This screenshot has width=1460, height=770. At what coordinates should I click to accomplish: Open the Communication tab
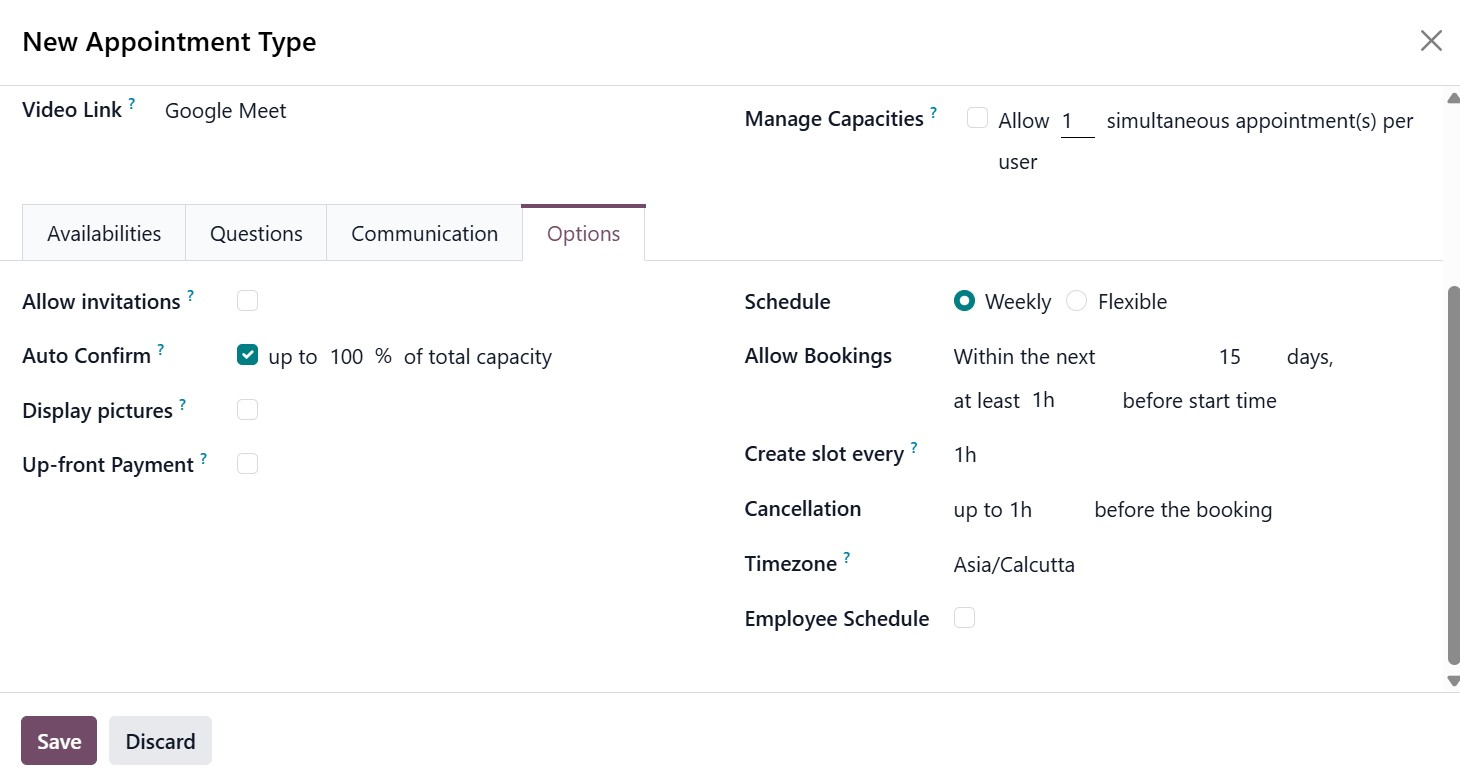click(424, 234)
